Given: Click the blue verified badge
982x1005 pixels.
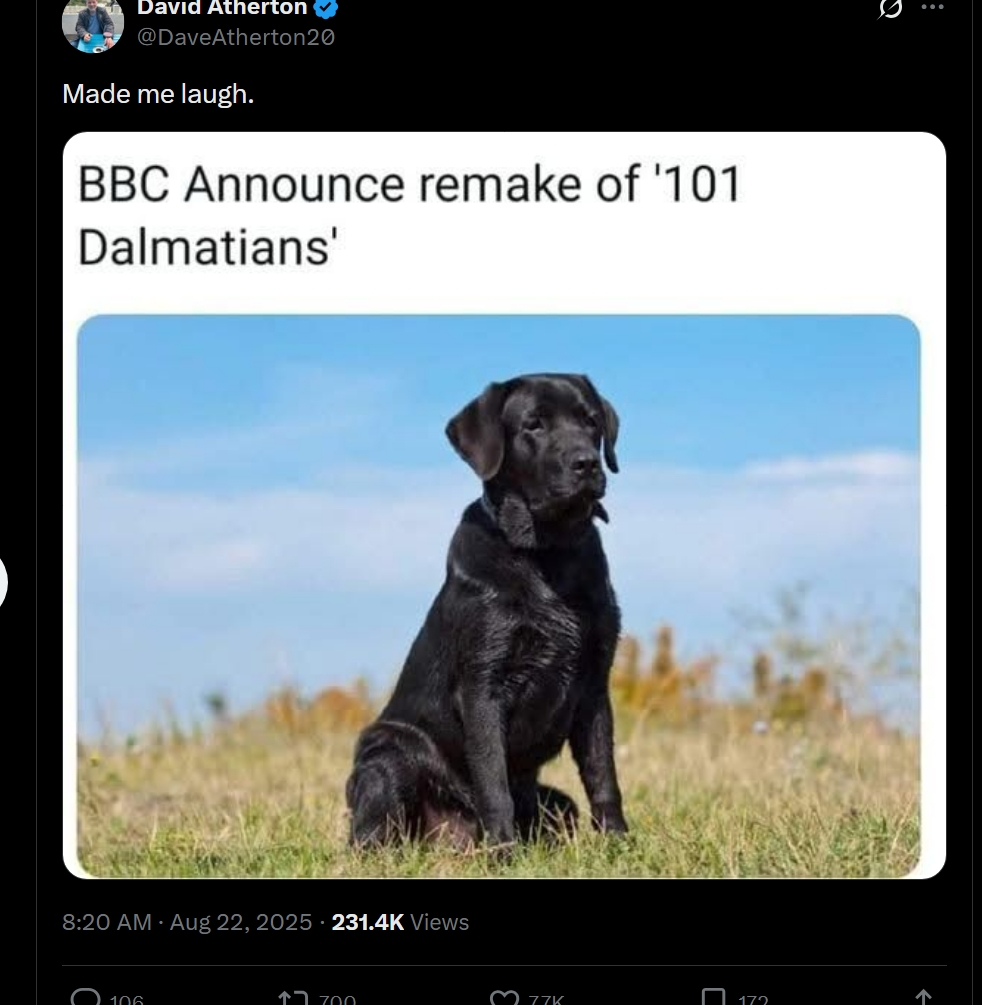Looking at the screenshot, I should [x=327, y=9].
